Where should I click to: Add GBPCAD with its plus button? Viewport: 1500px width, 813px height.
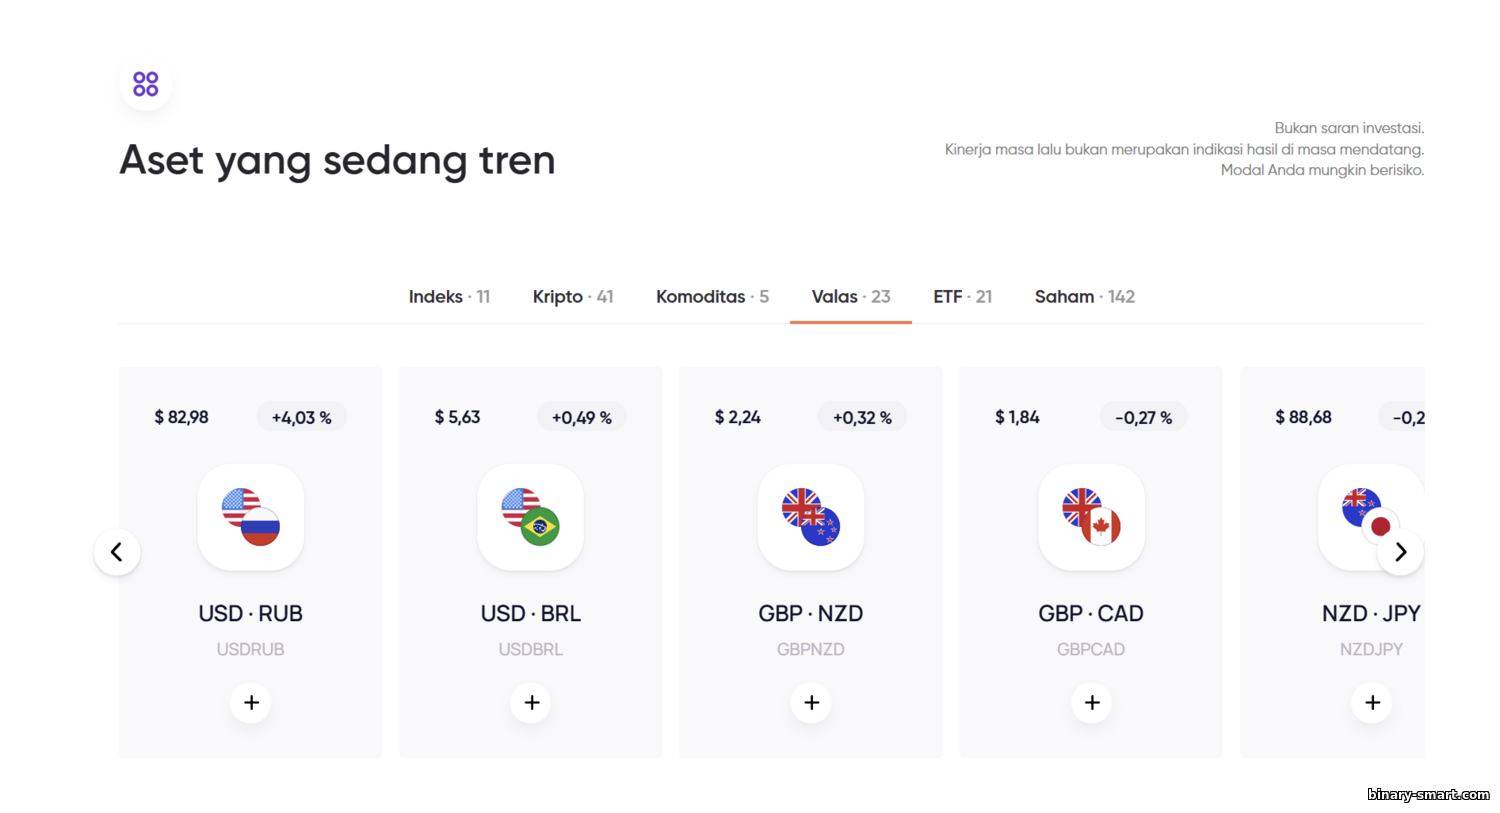(x=1091, y=703)
